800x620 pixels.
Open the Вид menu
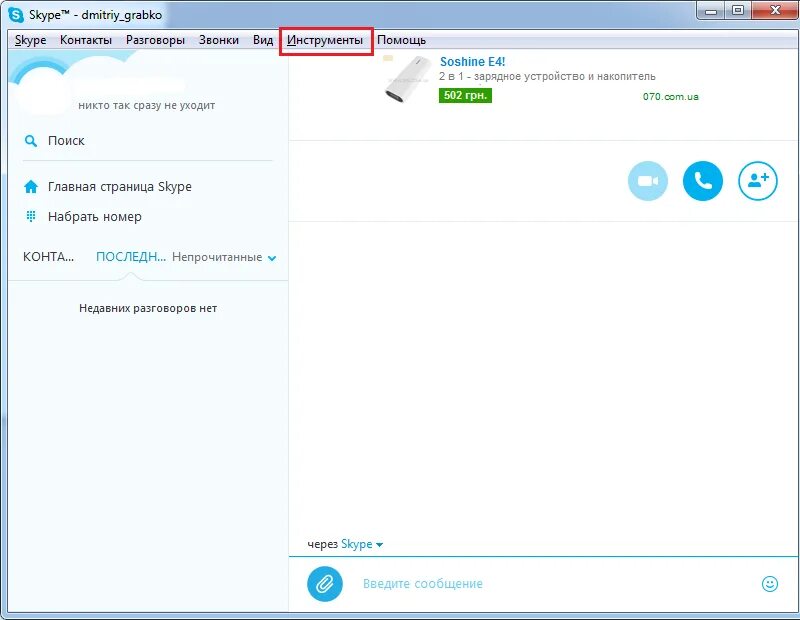point(263,40)
